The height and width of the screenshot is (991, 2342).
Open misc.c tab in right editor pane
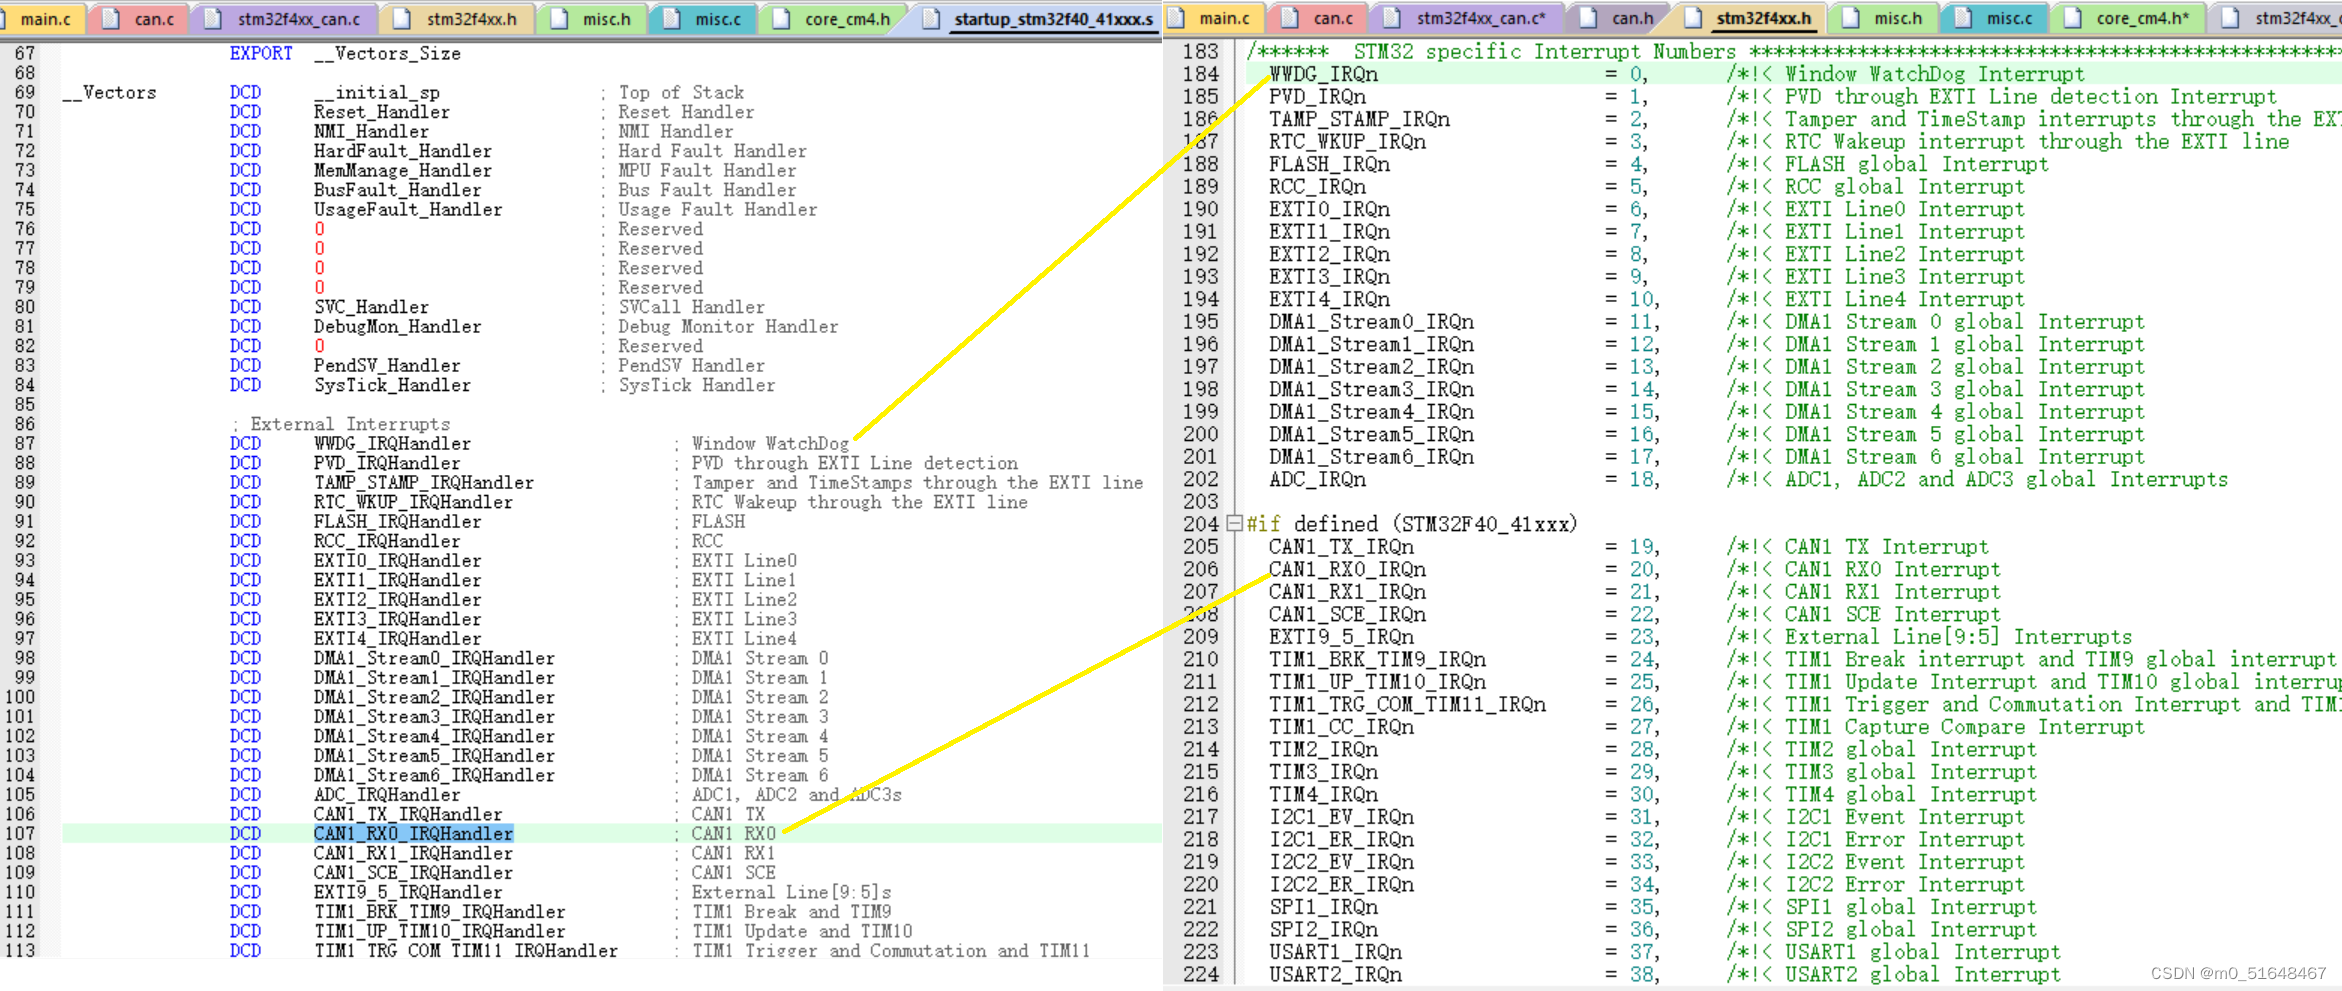[1996, 18]
